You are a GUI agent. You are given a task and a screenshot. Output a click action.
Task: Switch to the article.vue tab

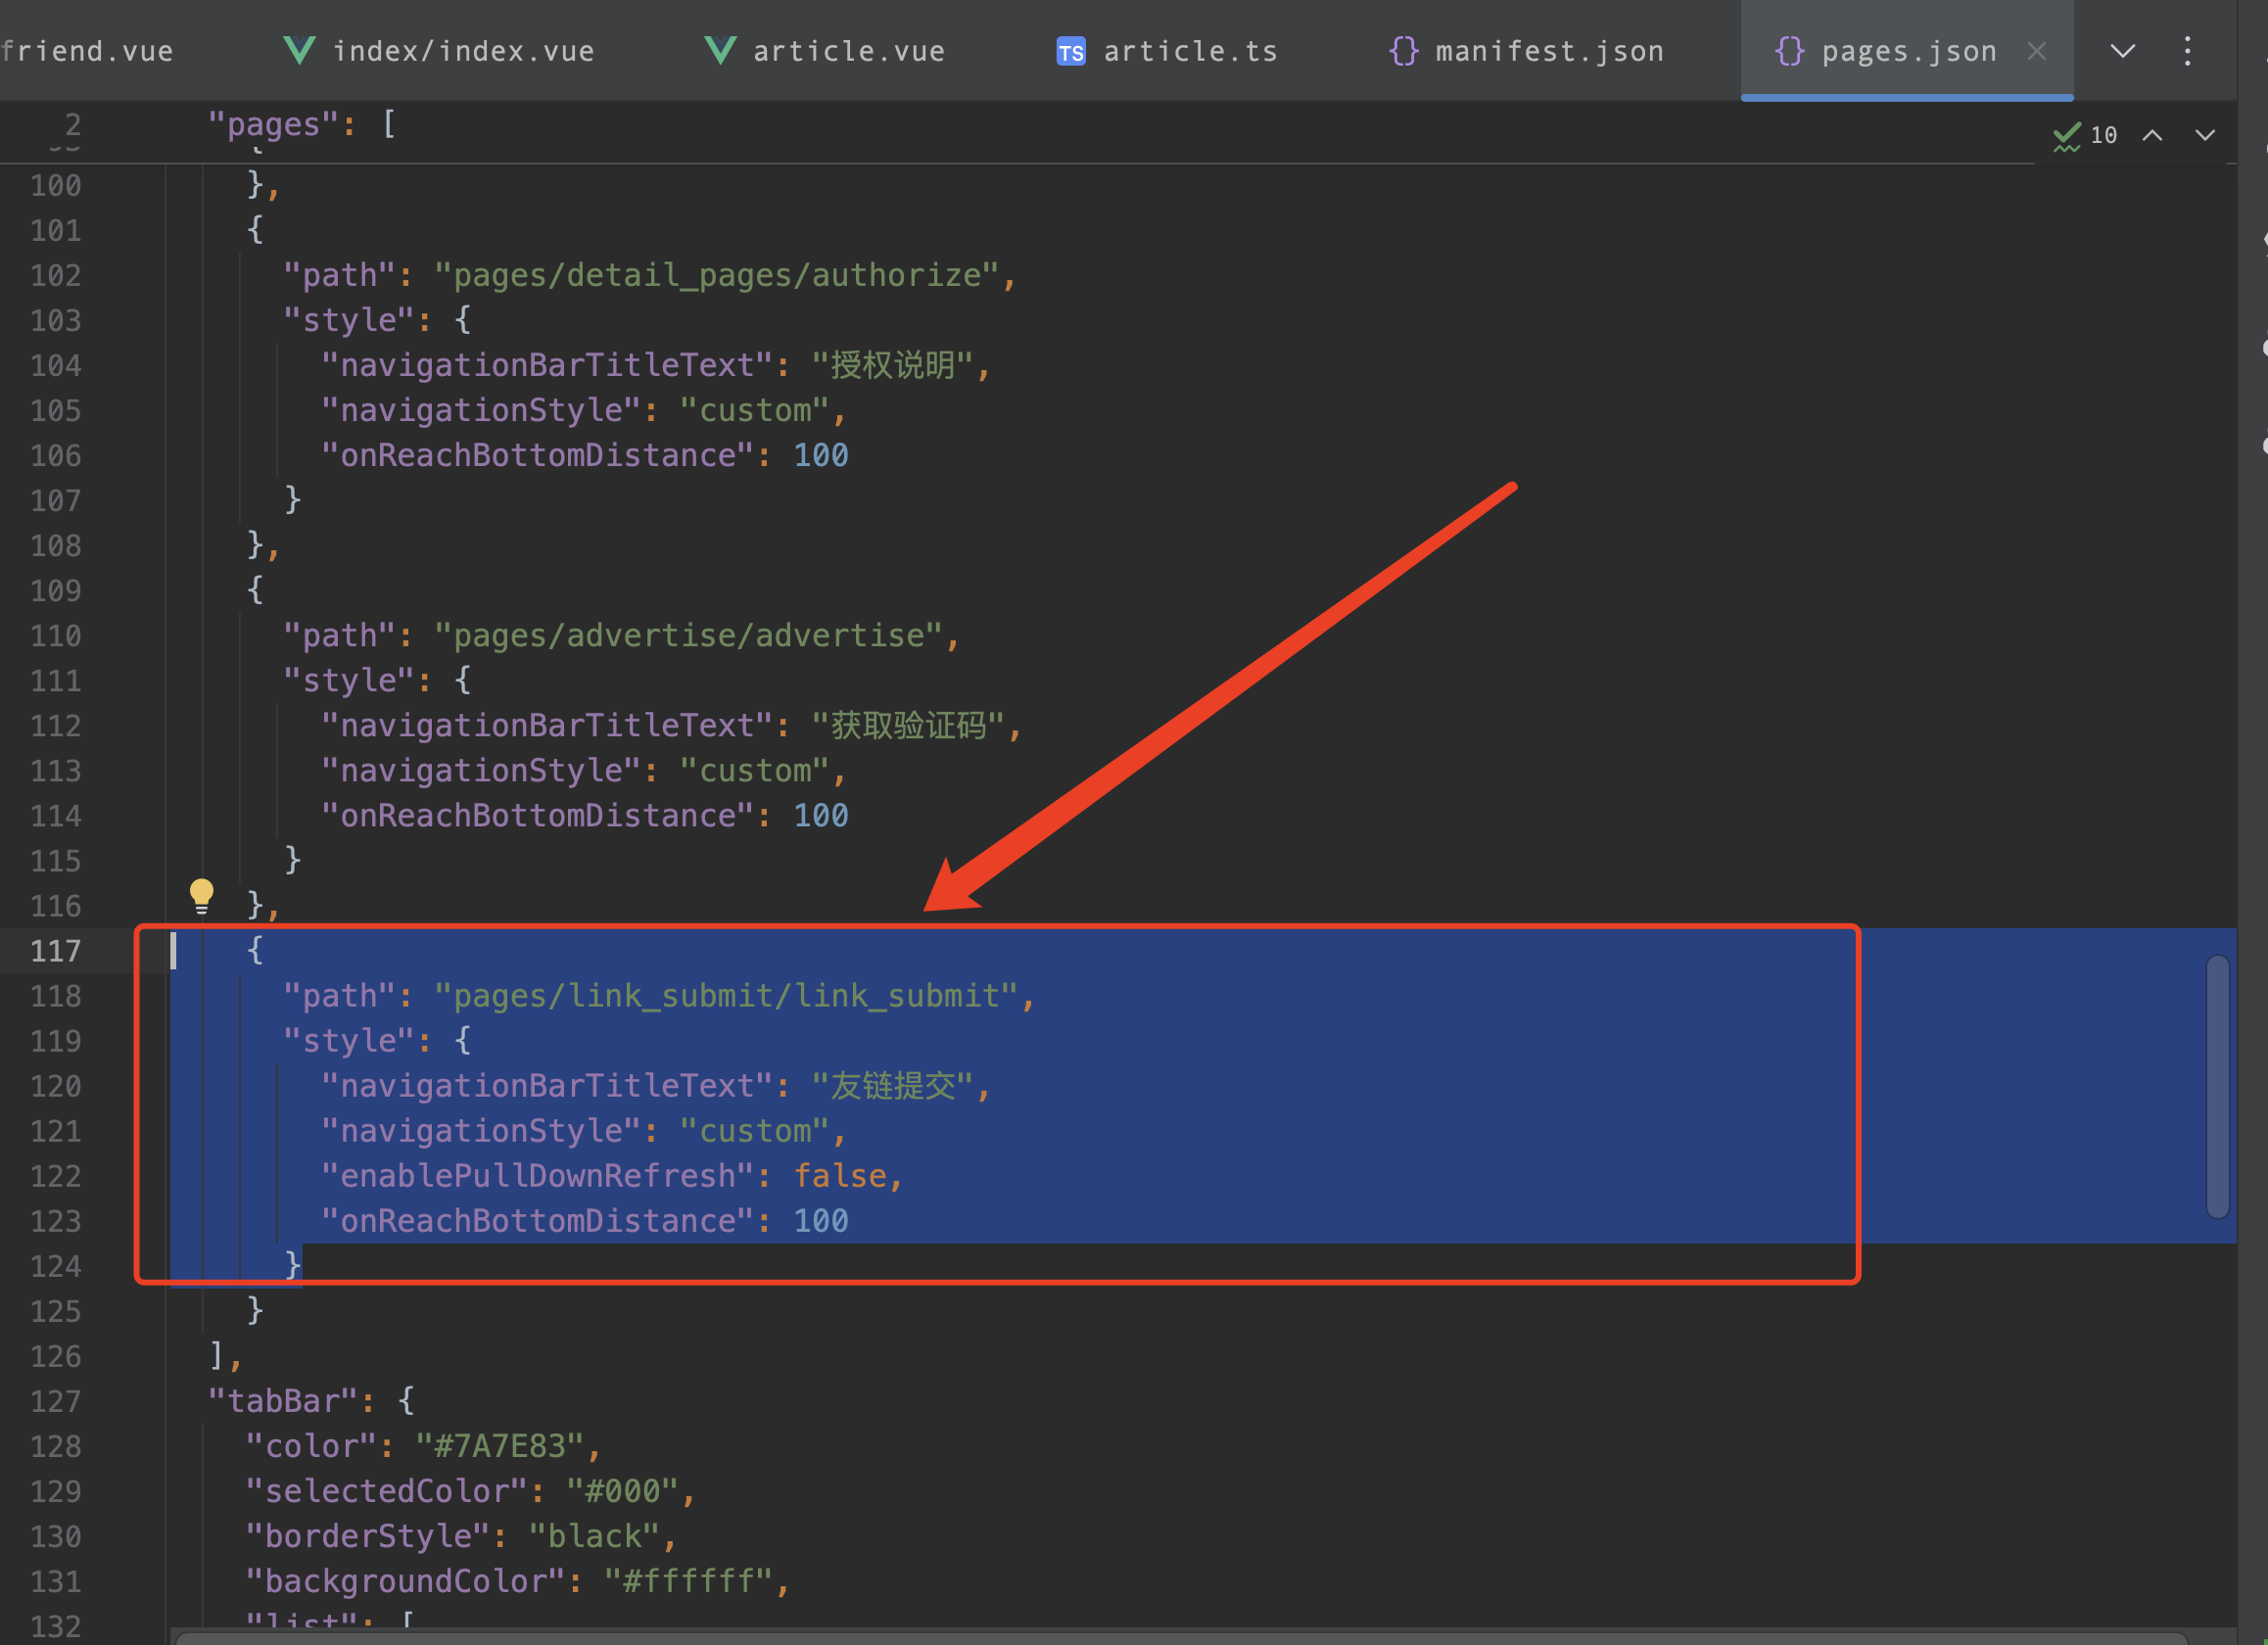coord(848,51)
